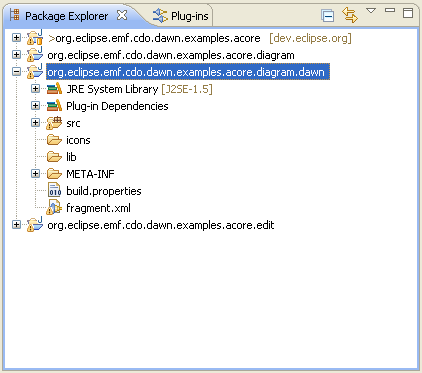
Task: Click the Collapse All toolbar icon
Action: 327,16
